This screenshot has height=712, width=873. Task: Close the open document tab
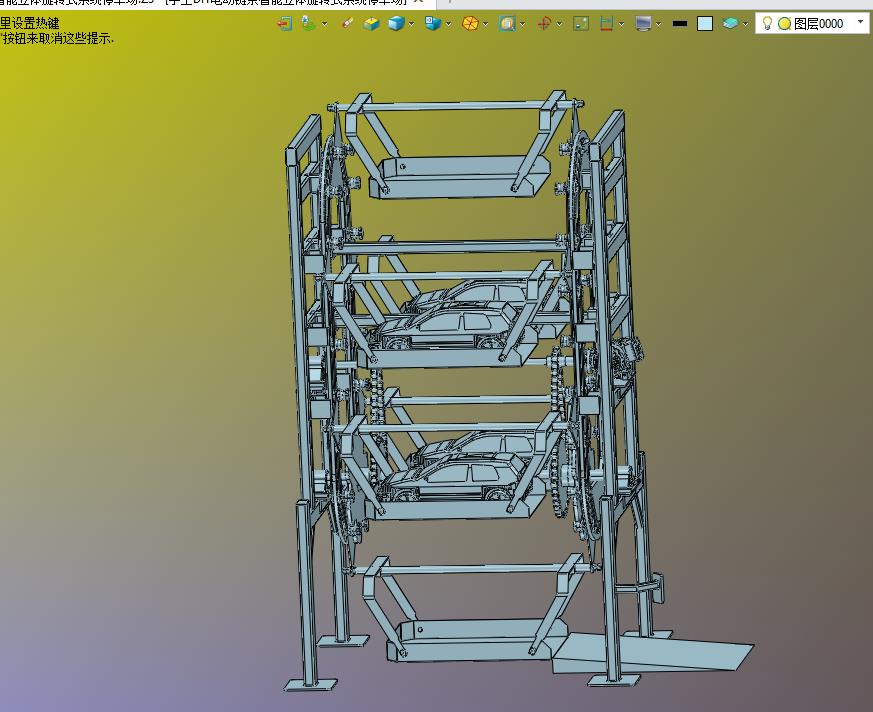(419, 2)
